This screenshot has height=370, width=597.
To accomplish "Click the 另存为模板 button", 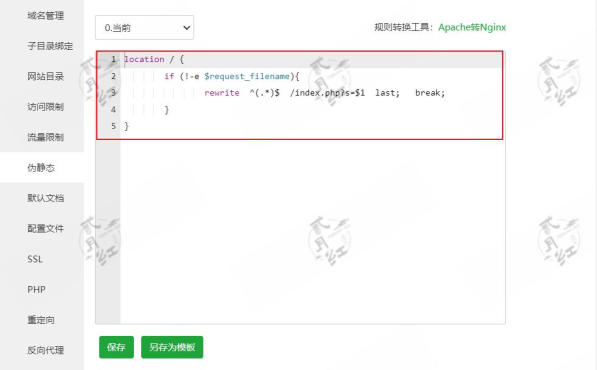I will [x=172, y=347].
